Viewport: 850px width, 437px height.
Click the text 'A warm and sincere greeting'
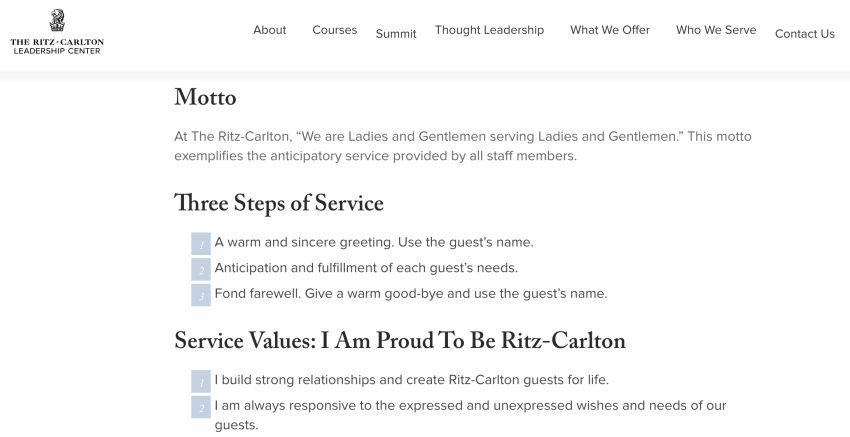point(304,242)
